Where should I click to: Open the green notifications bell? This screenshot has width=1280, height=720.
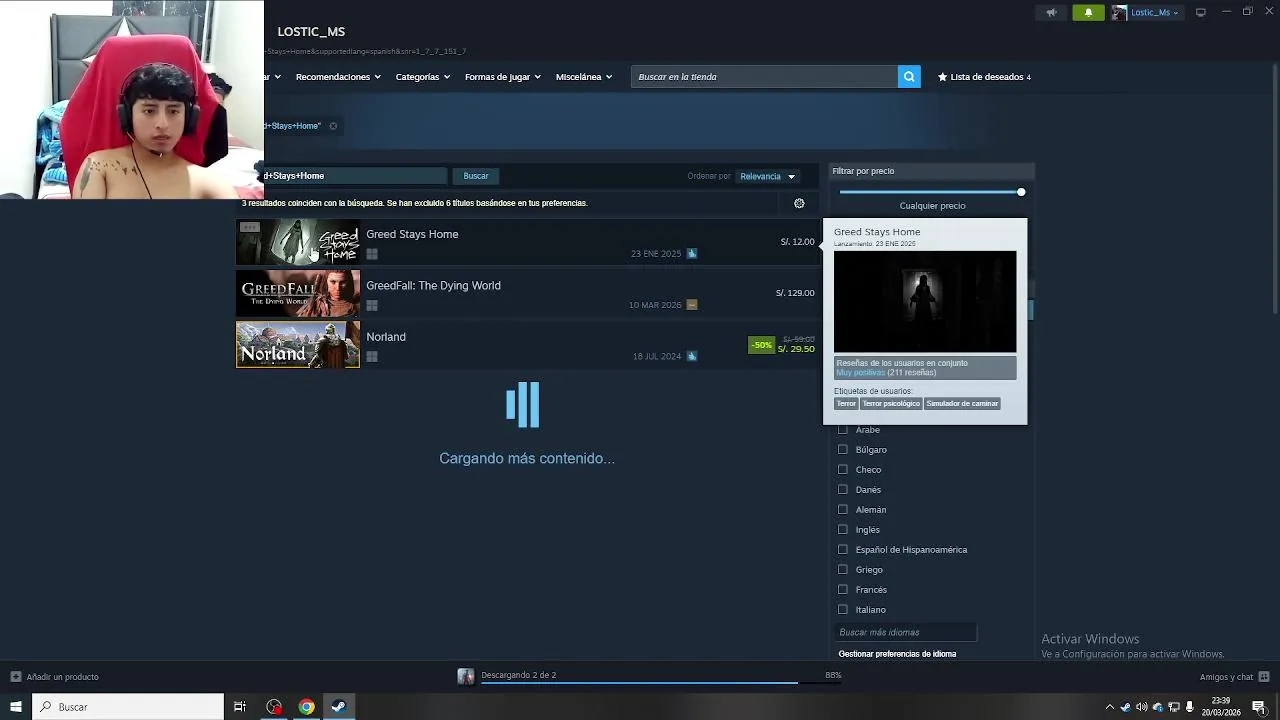[1088, 13]
